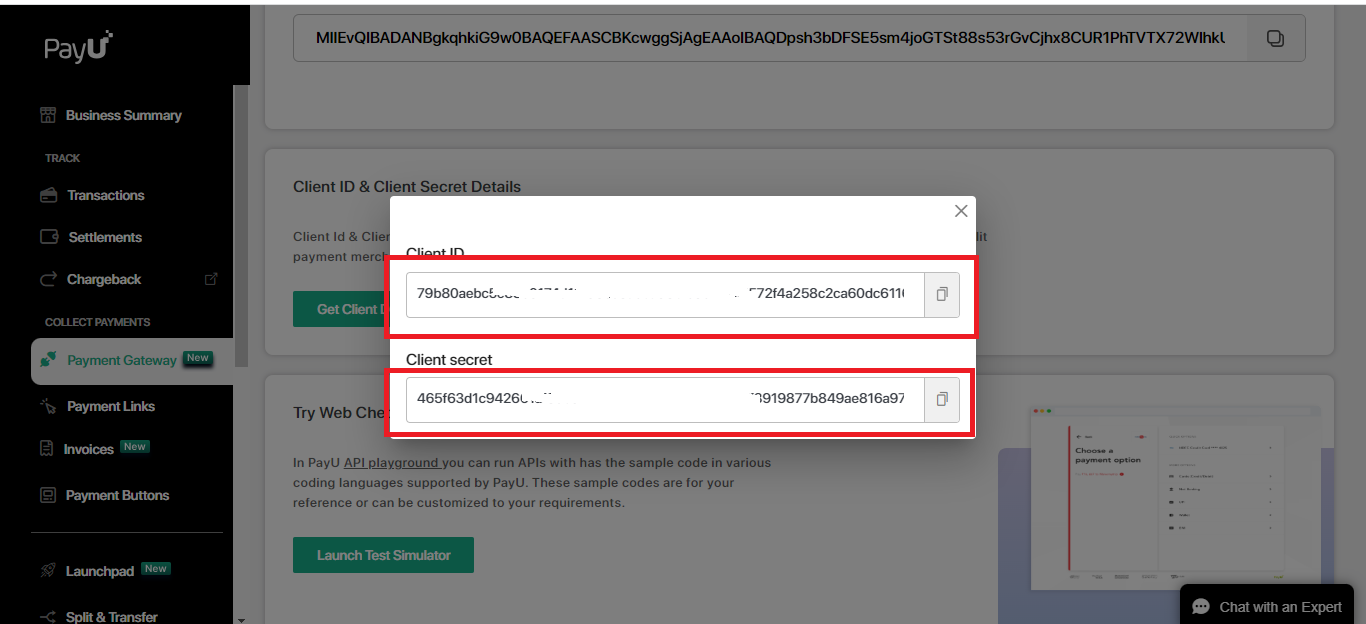1366x624 pixels.
Task: Close the Client ID dialog
Action: tap(960, 211)
